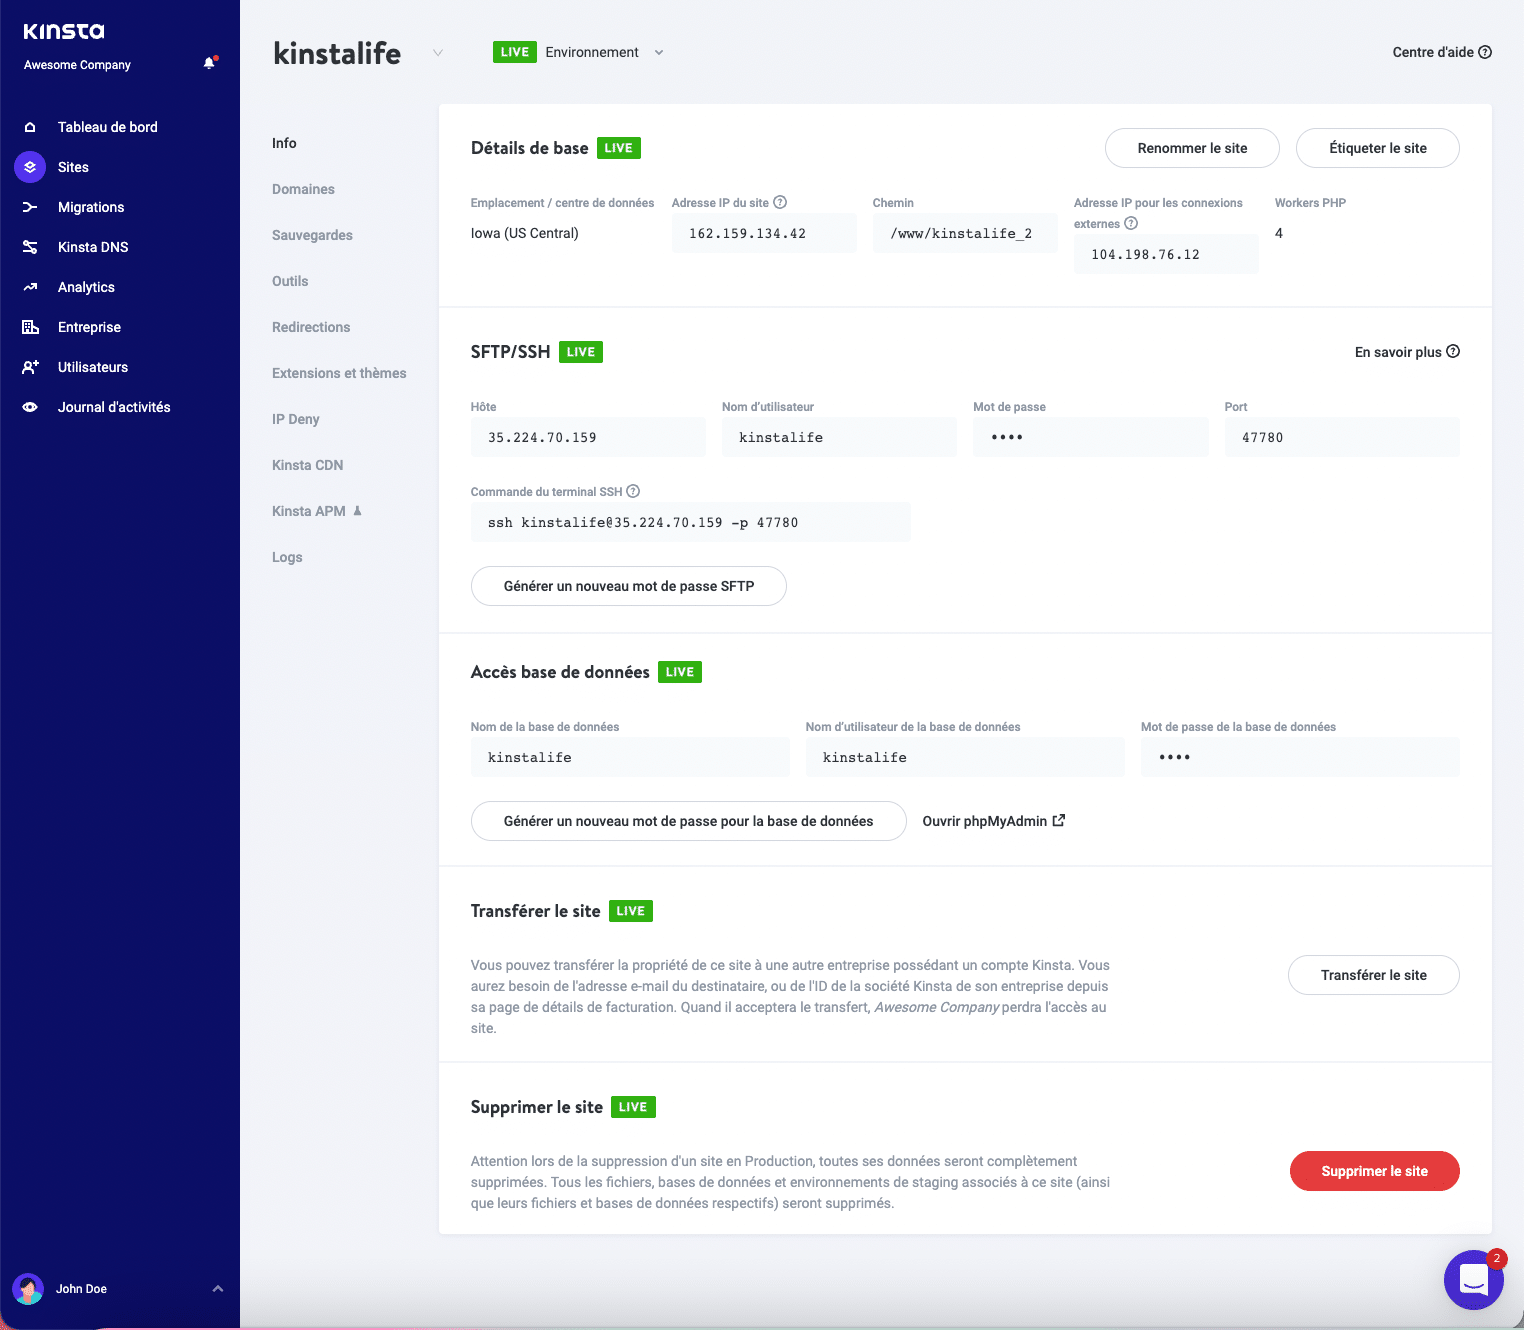Expand the Environnement dropdown

(658, 53)
